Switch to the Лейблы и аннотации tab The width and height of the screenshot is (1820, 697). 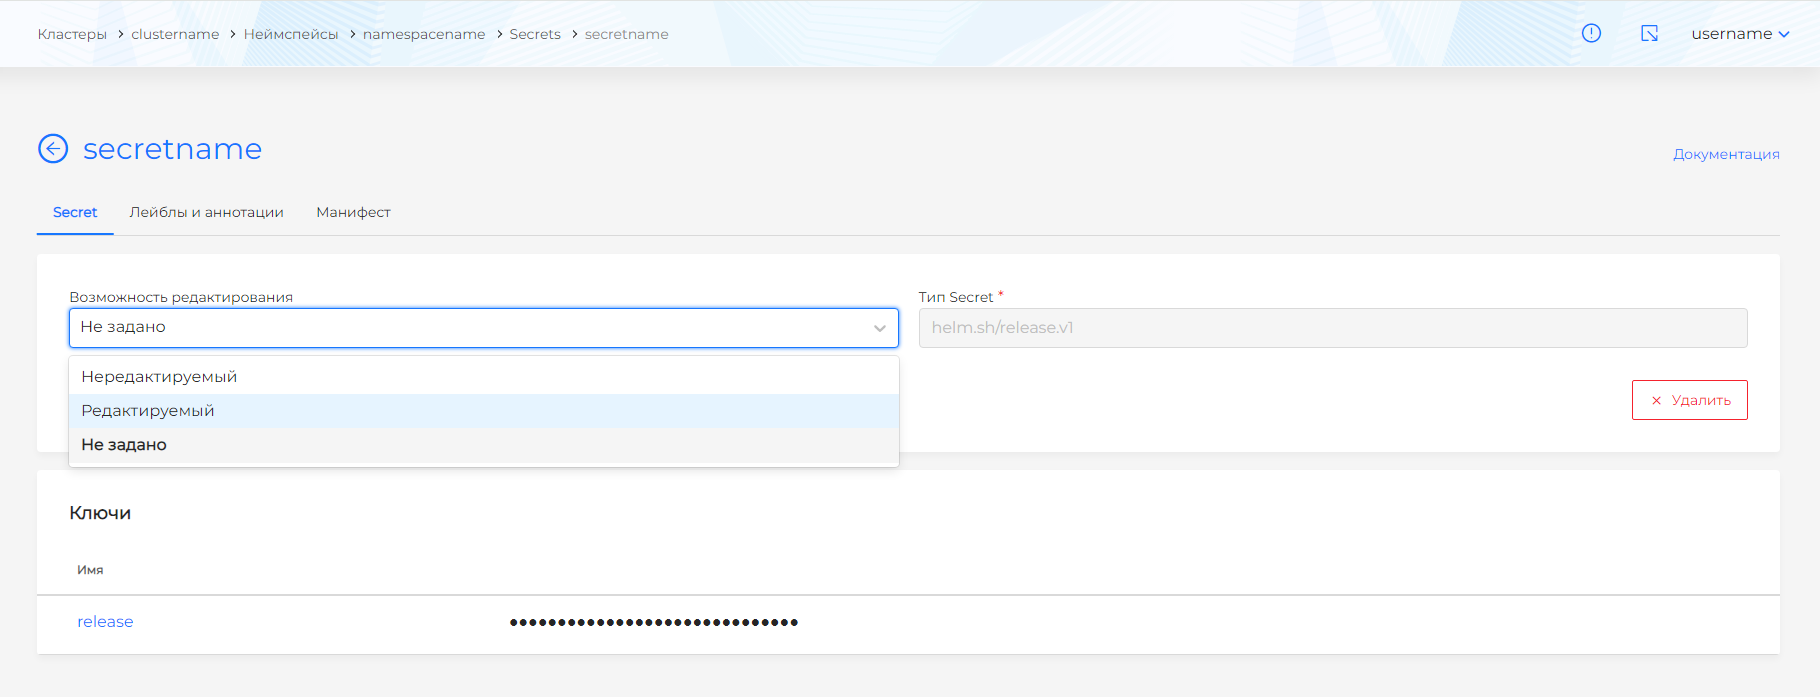coord(206,212)
